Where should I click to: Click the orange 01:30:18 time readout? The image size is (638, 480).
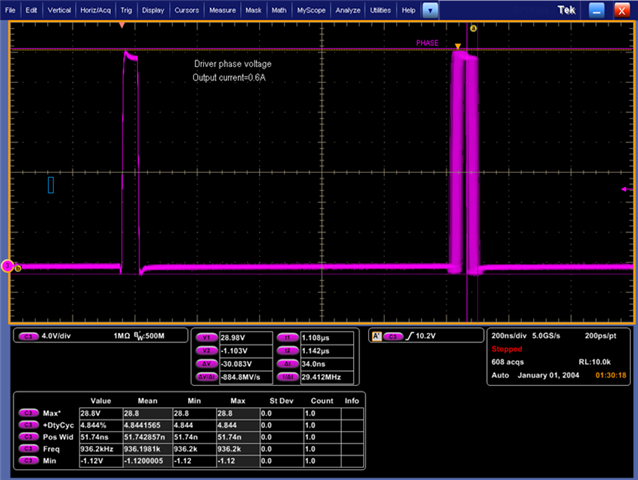pos(611,375)
